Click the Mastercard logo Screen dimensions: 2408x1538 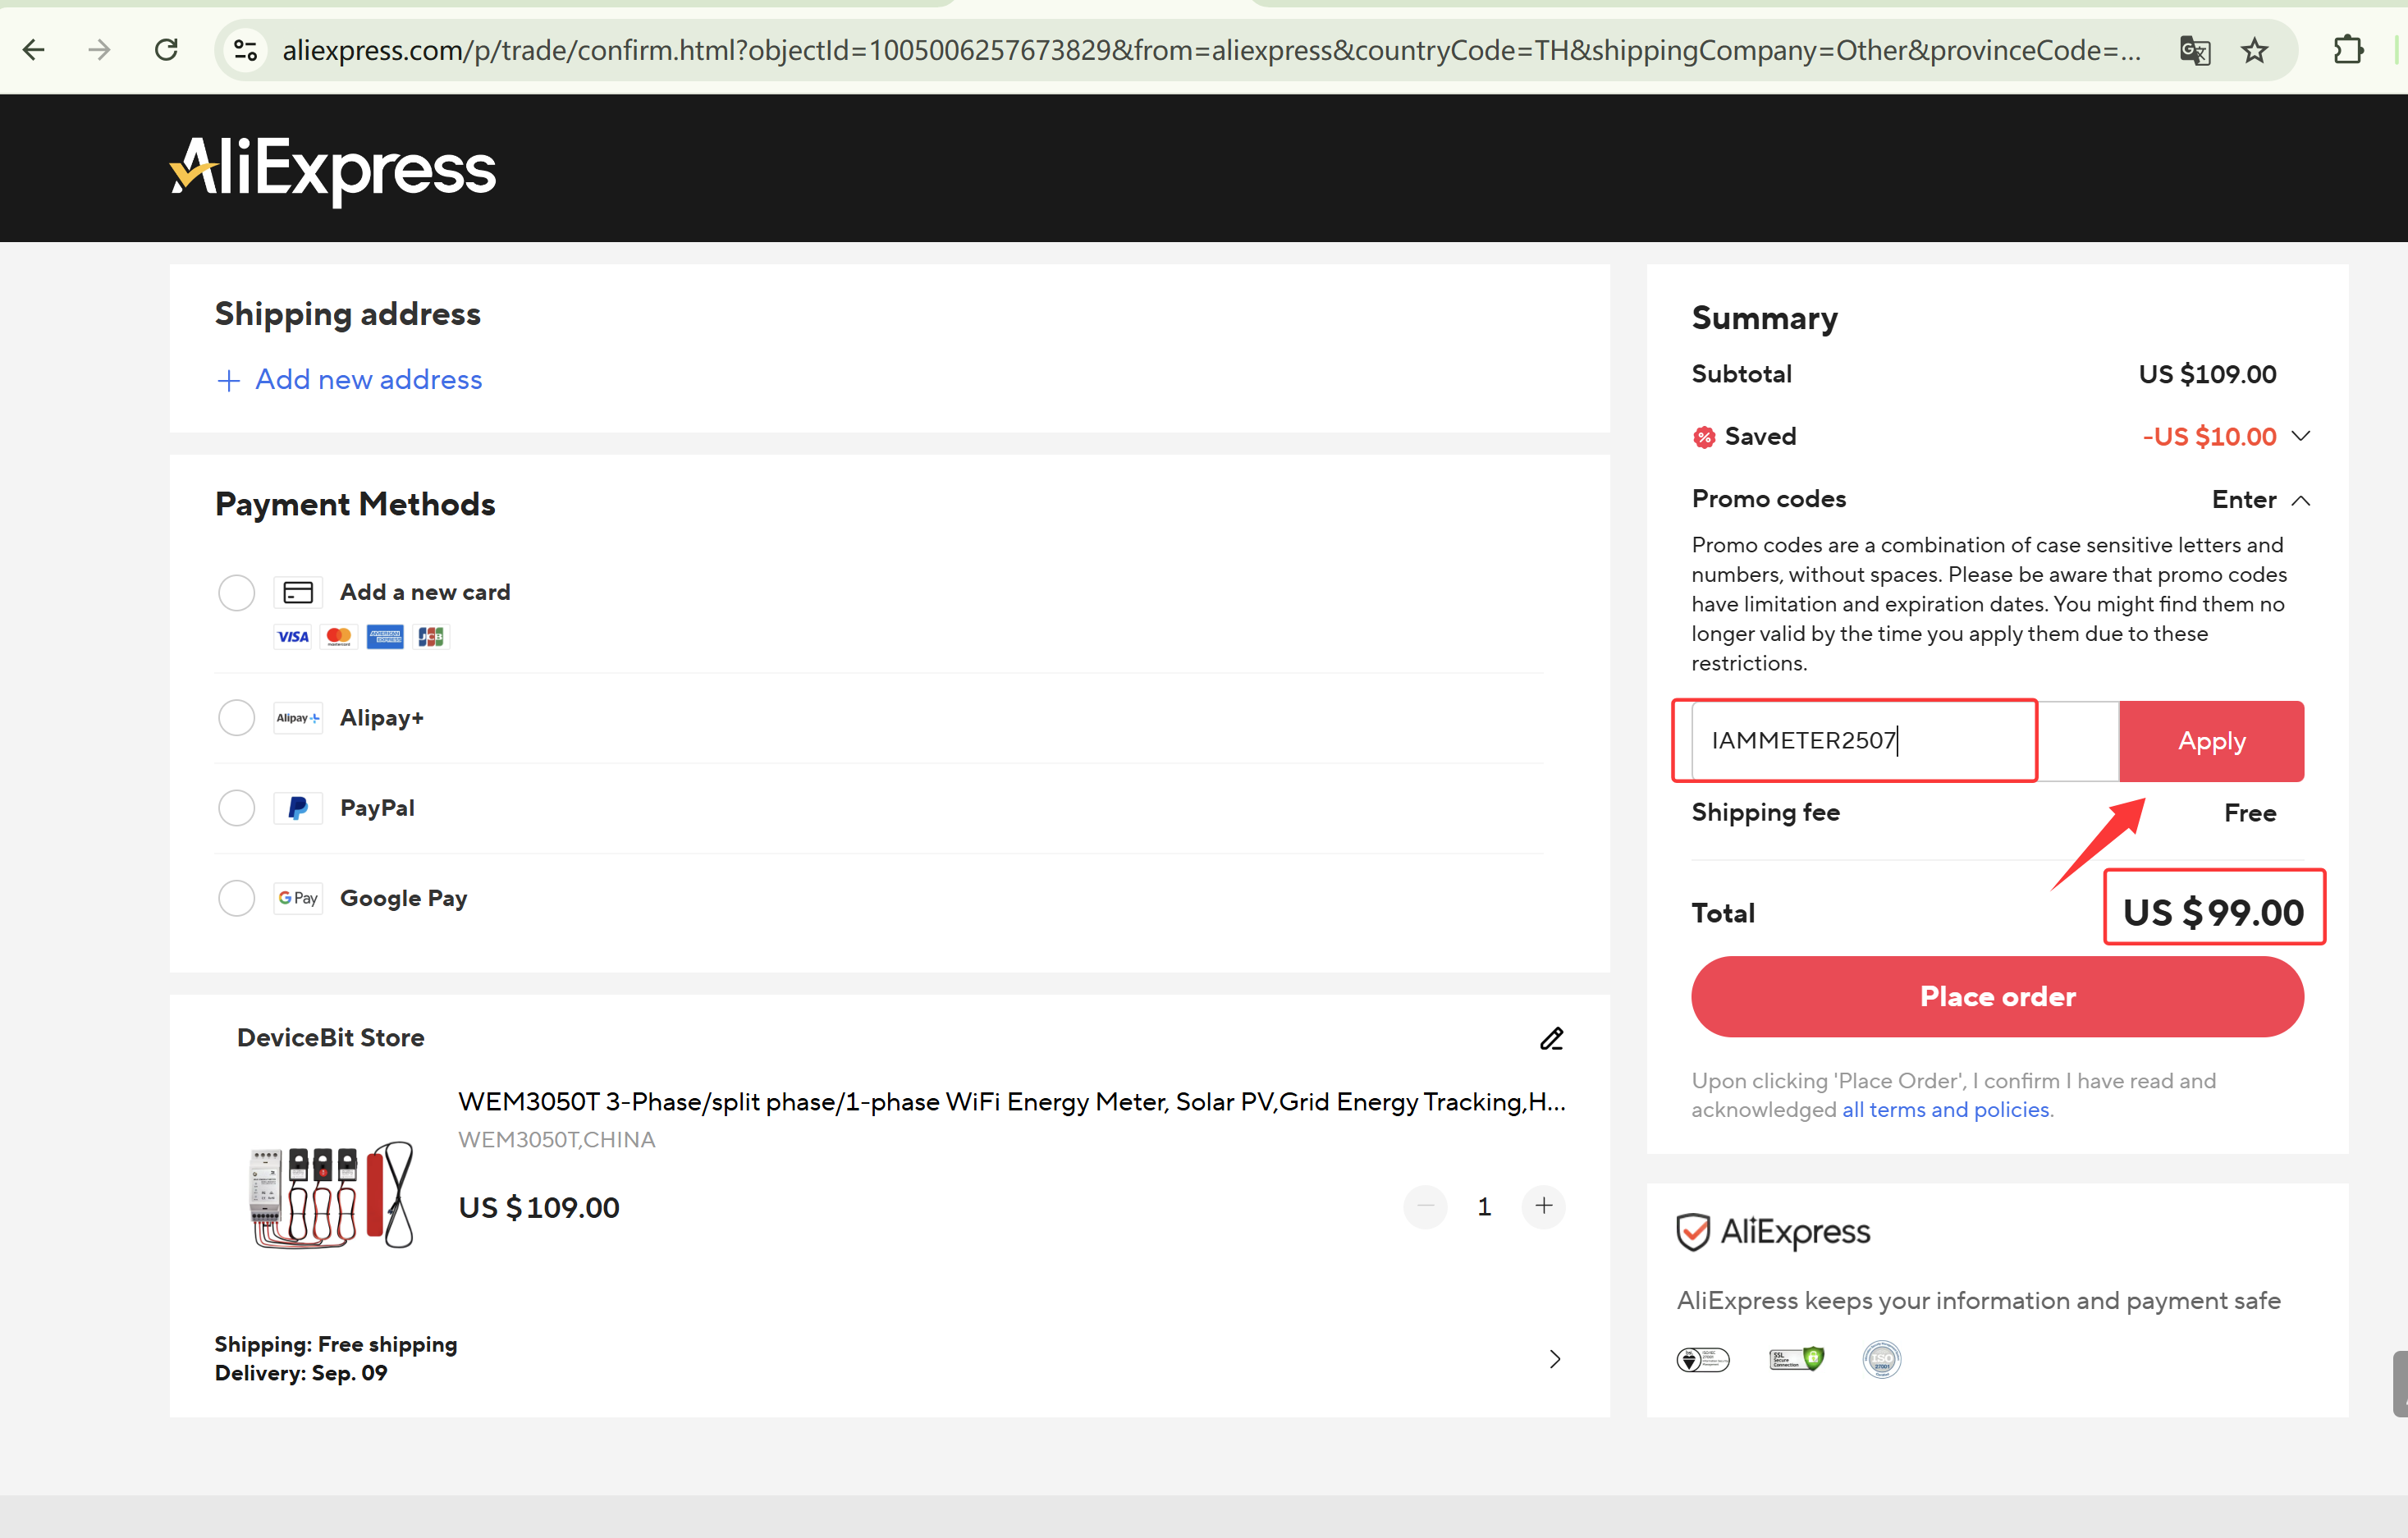[339, 637]
